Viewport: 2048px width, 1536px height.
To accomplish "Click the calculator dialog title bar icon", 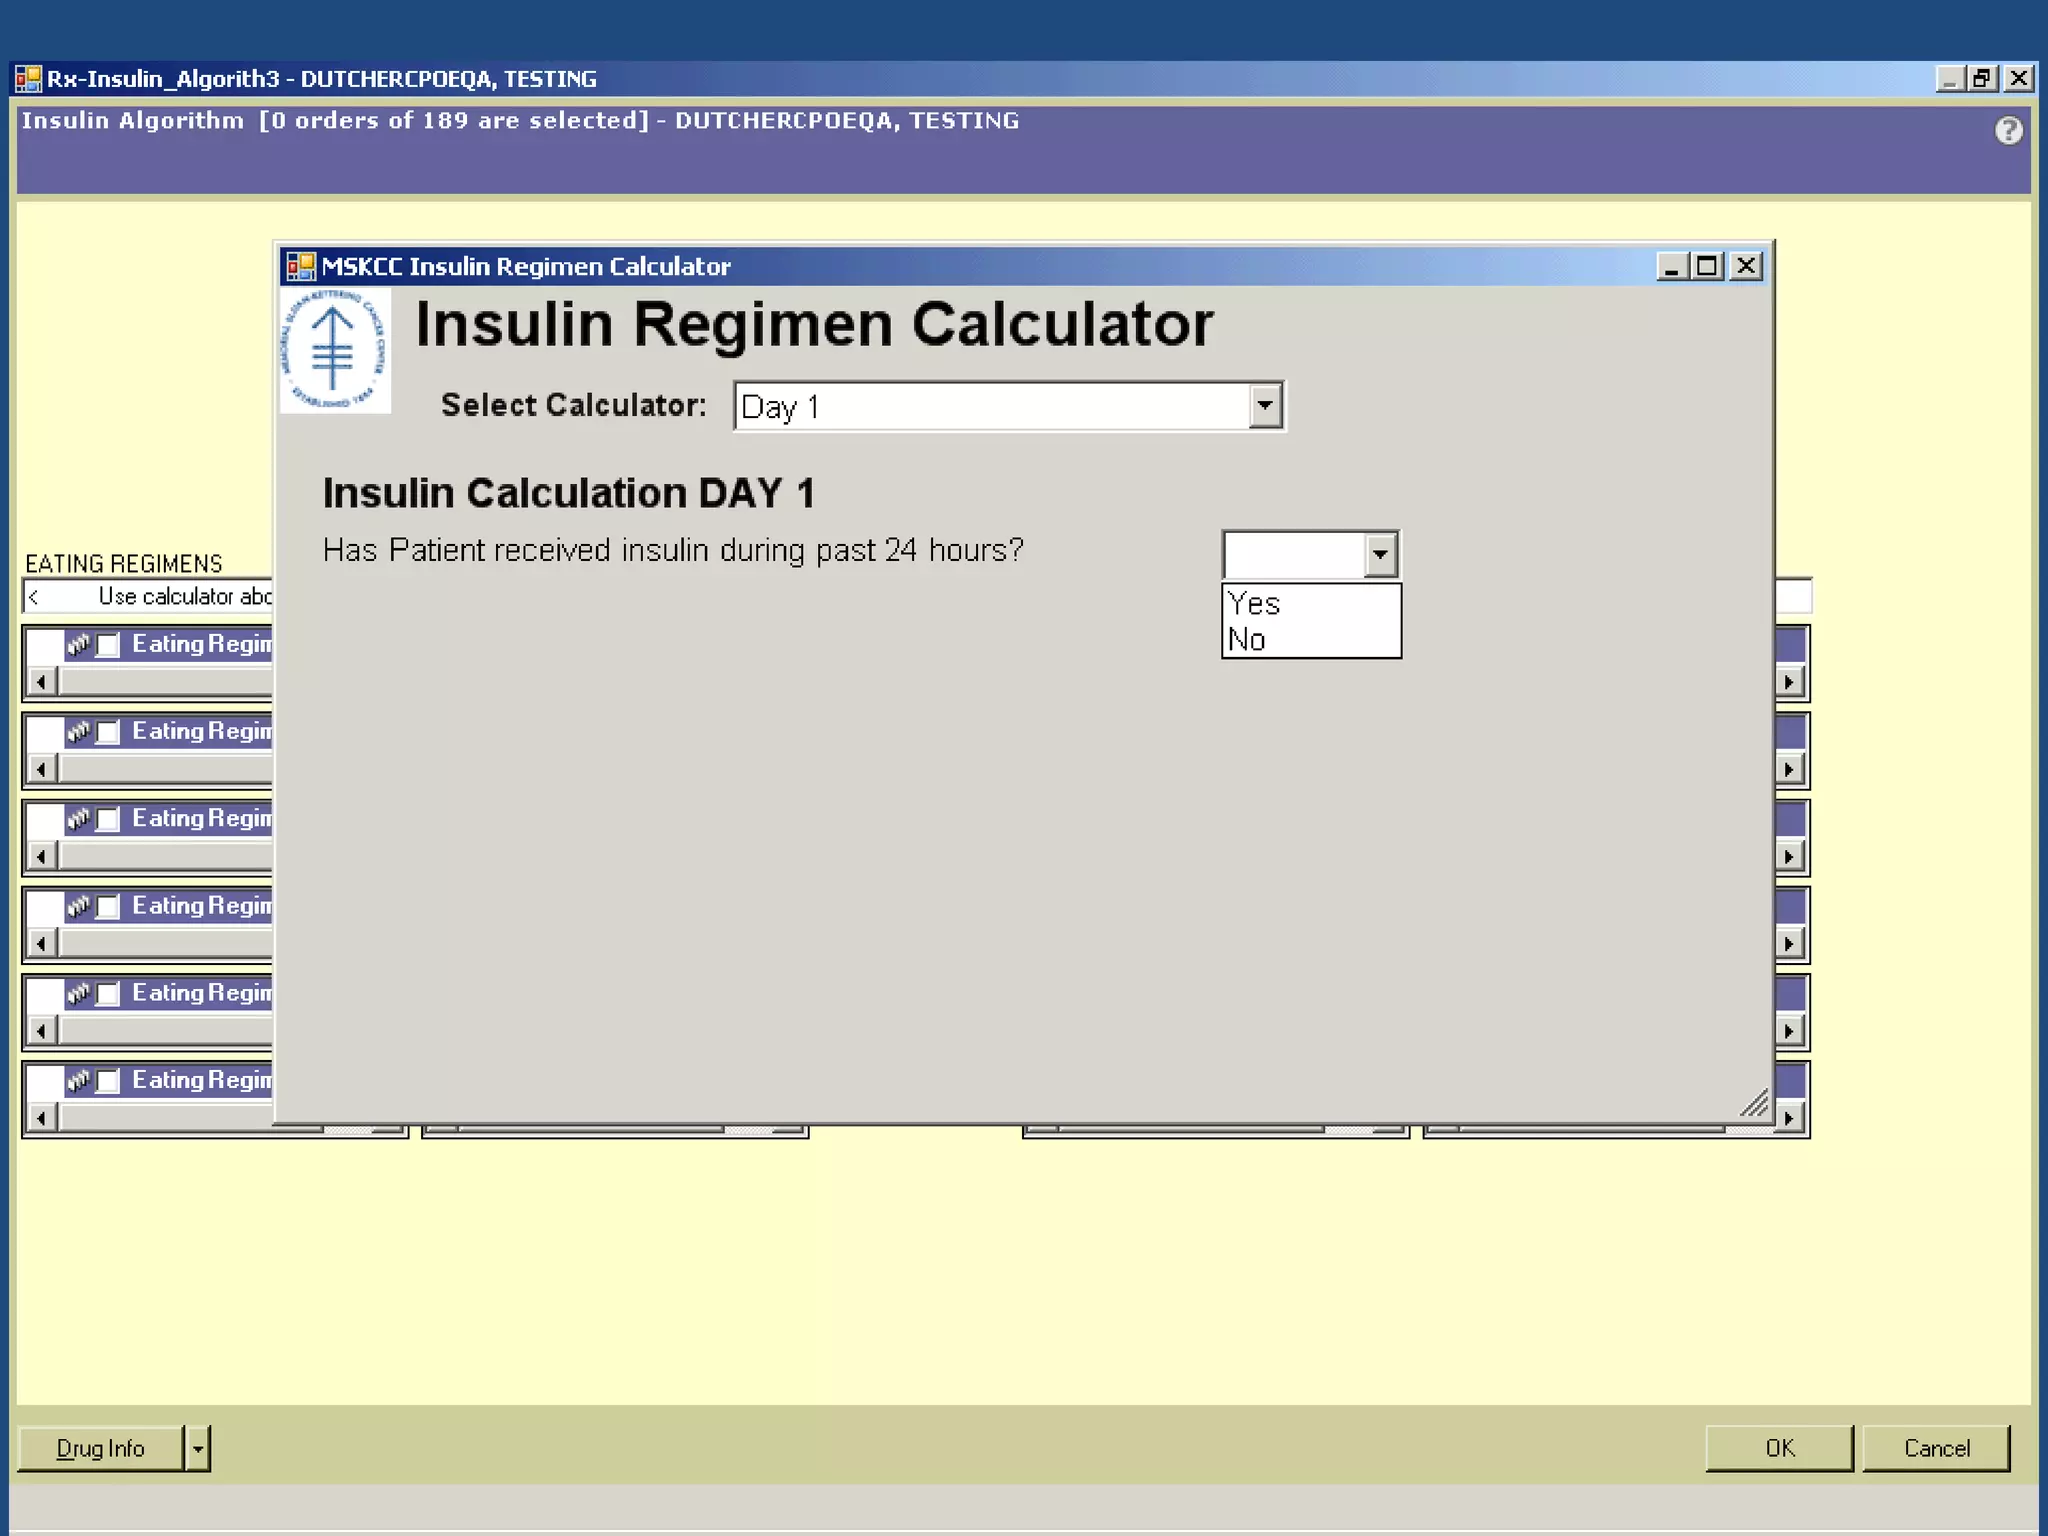I will pos(301,267).
